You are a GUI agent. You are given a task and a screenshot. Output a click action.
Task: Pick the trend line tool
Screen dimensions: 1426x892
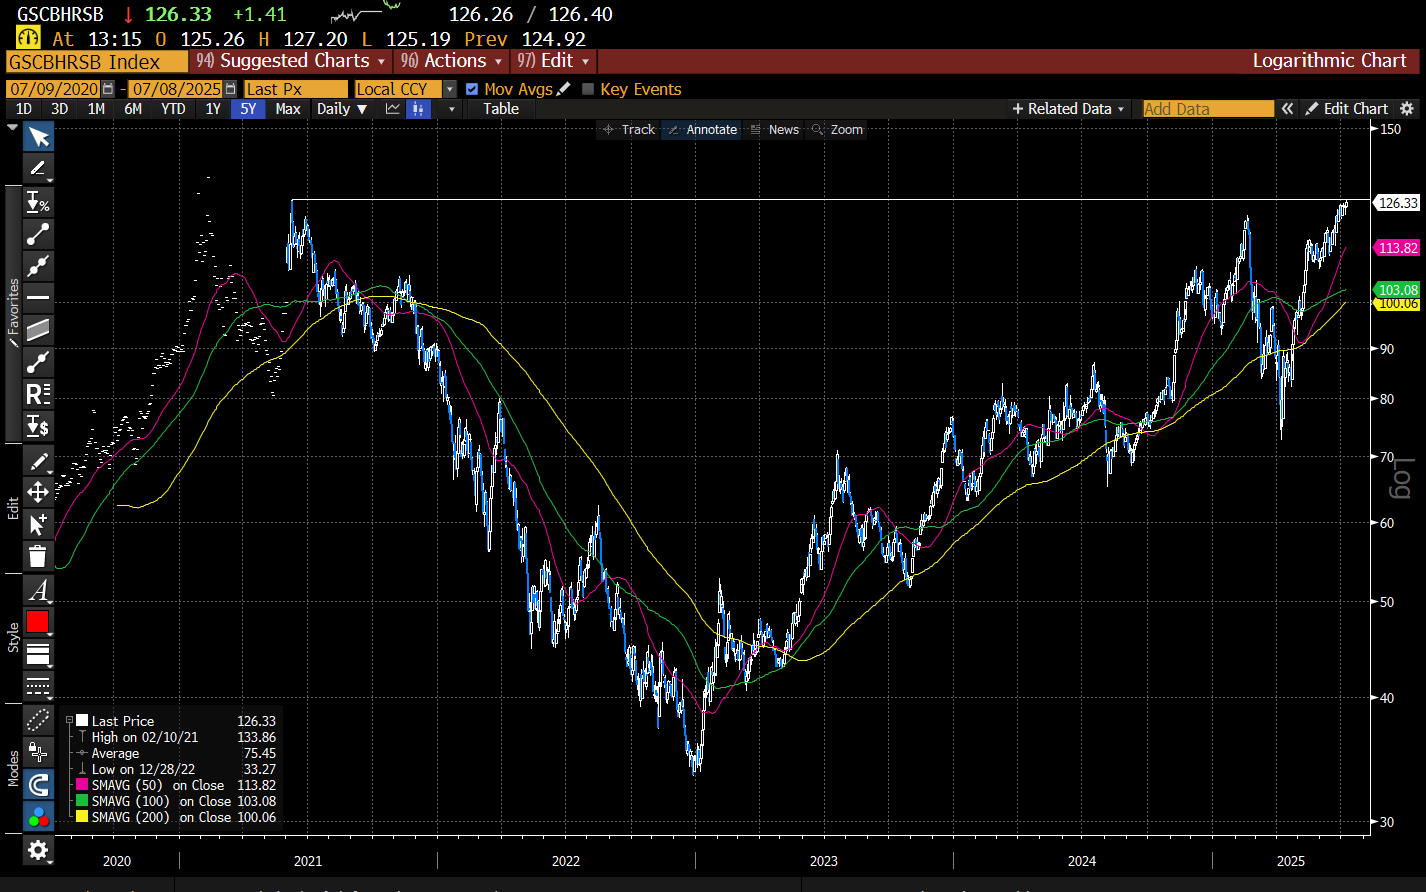[38, 234]
